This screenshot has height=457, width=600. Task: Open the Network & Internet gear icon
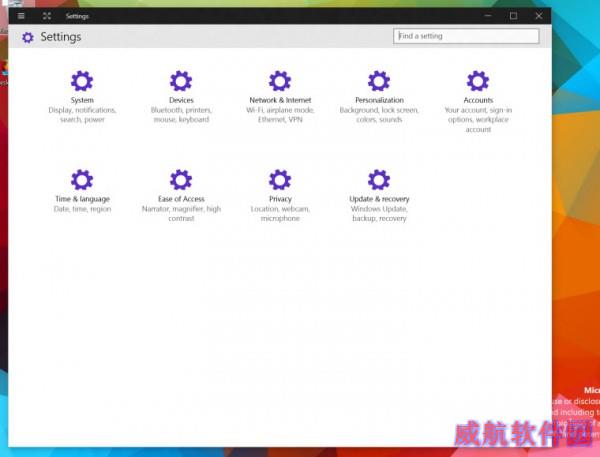pyautogui.click(x=280, y=81)
